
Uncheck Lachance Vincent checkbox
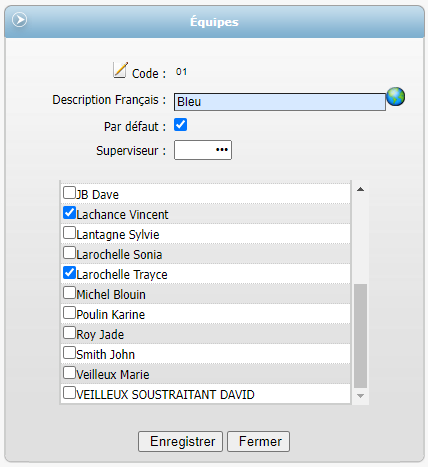pos(69,212)
